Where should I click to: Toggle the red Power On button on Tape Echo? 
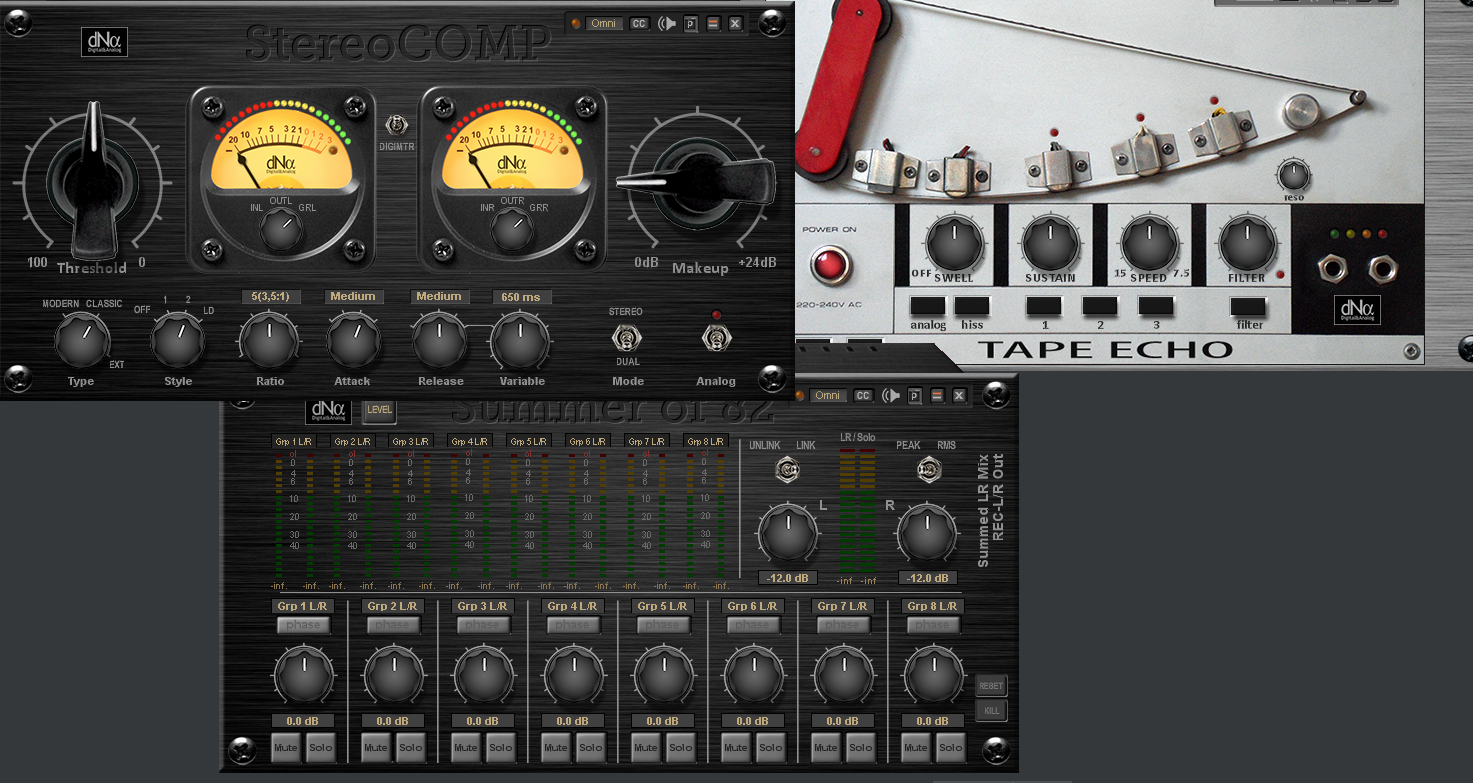point(830,265)
